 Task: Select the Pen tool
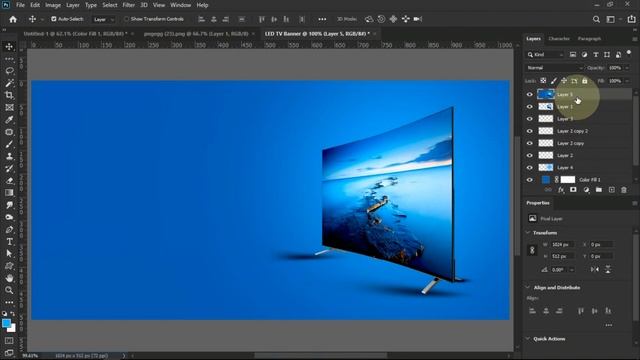(x=9, y=230)
